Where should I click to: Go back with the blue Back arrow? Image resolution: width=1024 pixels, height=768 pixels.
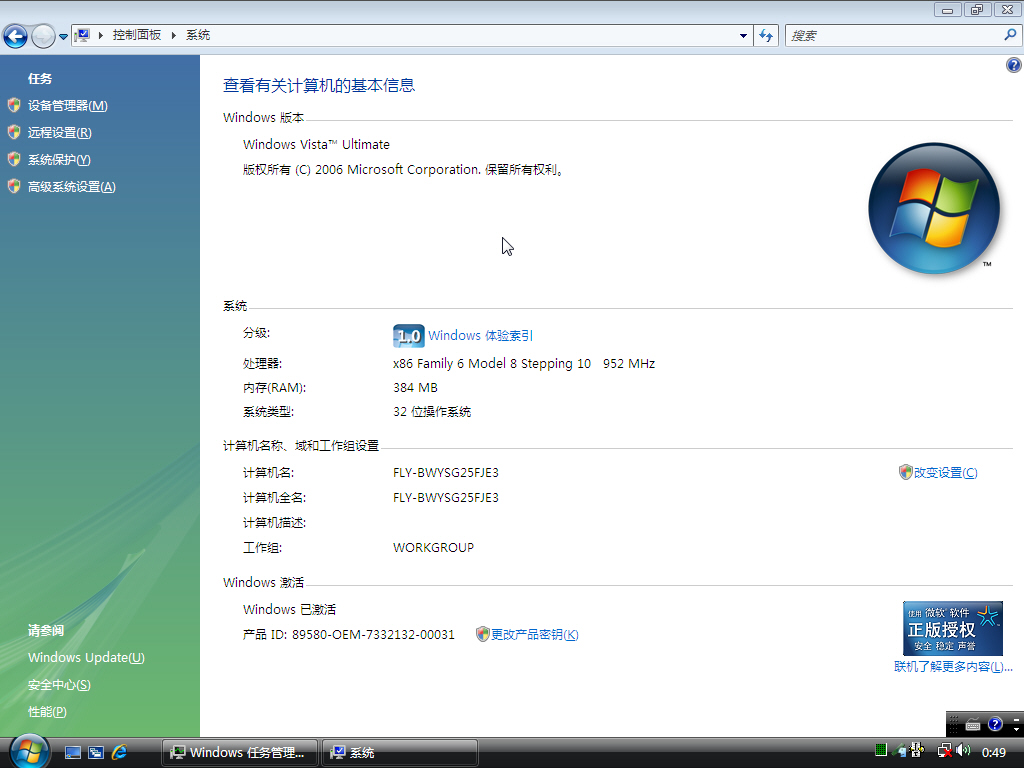tap(16, 36)
